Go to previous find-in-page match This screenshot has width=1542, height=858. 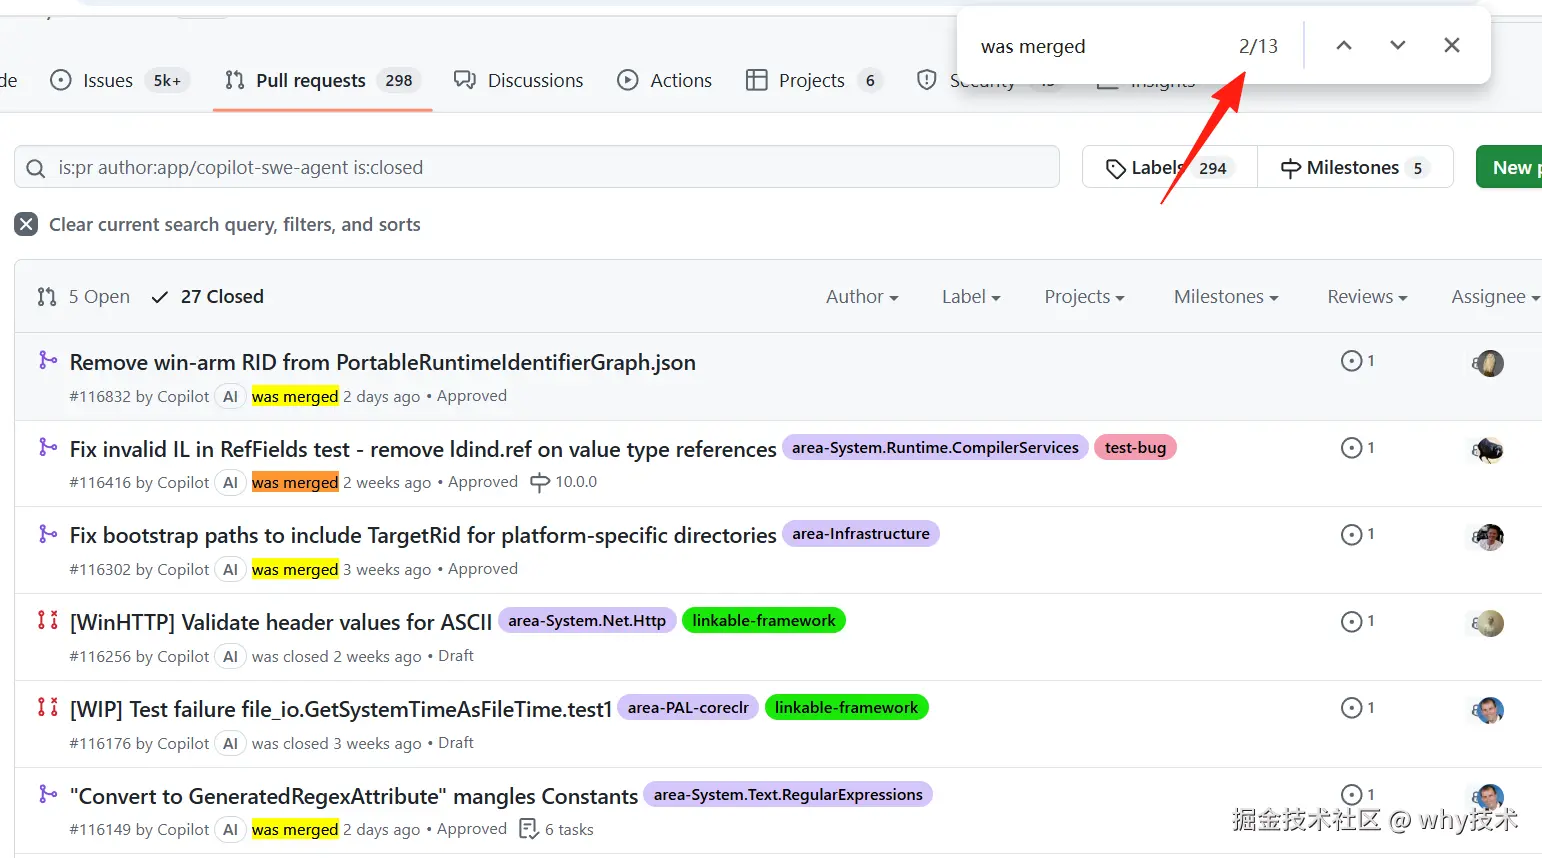tap(1344, 46)
